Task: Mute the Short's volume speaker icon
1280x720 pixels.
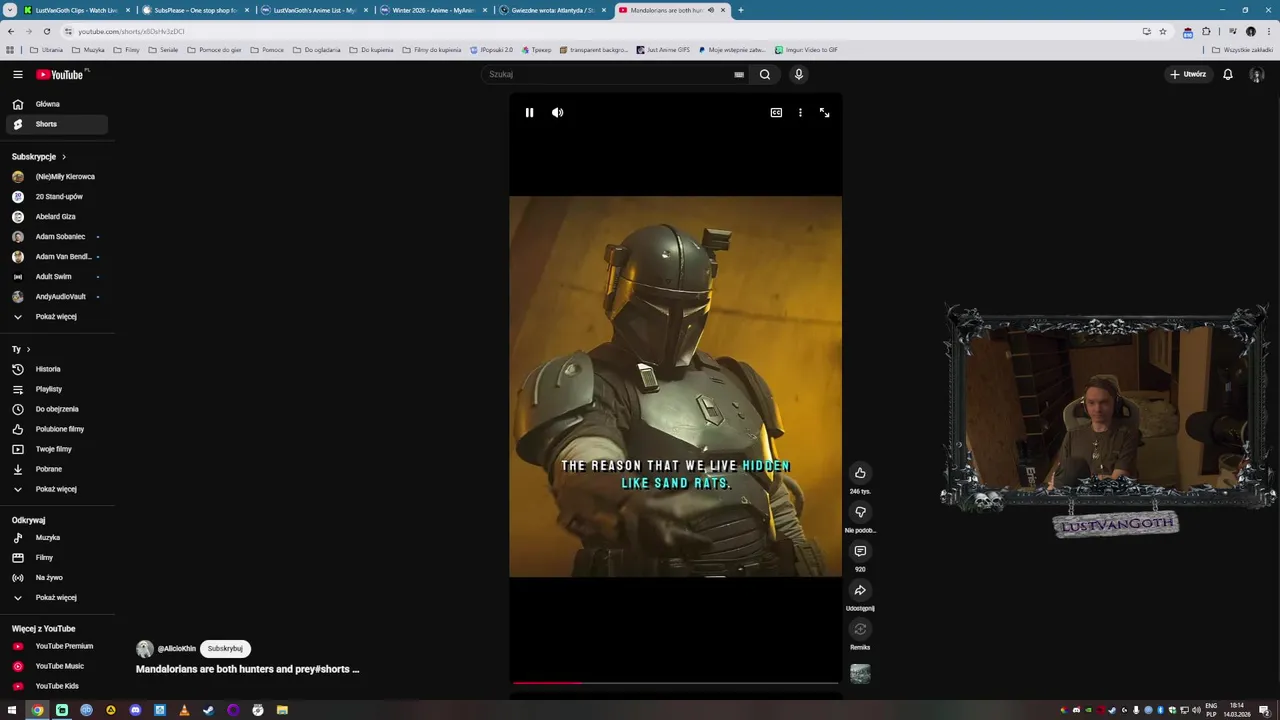Action: click(x=557, y=113)
